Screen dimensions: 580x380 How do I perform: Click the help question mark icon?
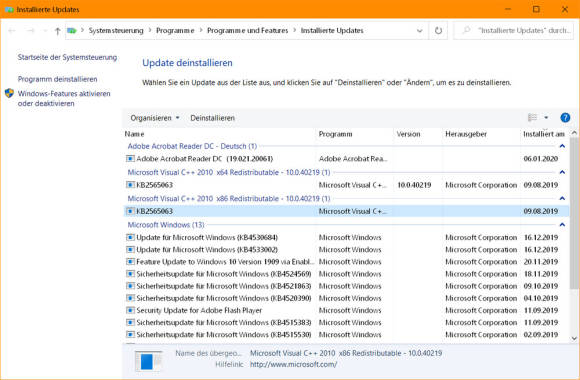pos(565,118)
